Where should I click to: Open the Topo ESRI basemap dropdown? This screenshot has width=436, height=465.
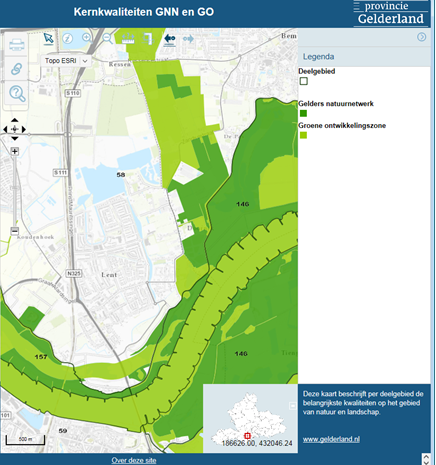(x=85, y=61)
